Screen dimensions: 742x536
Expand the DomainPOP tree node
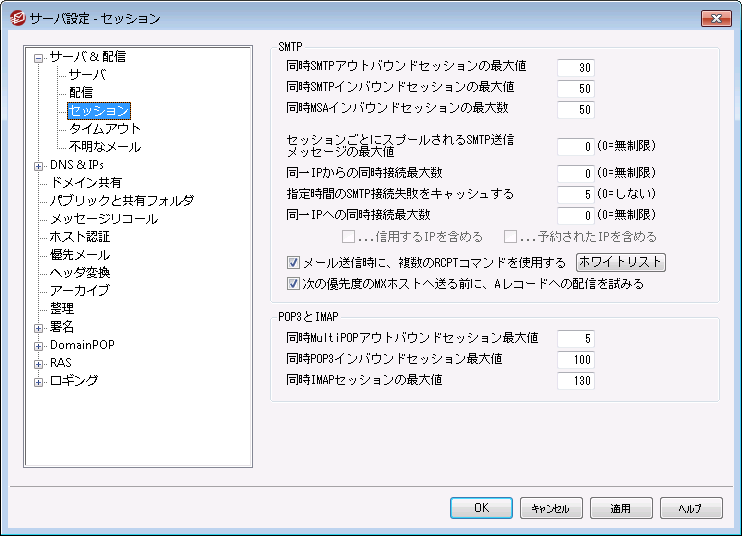click(x=39, y=345)
